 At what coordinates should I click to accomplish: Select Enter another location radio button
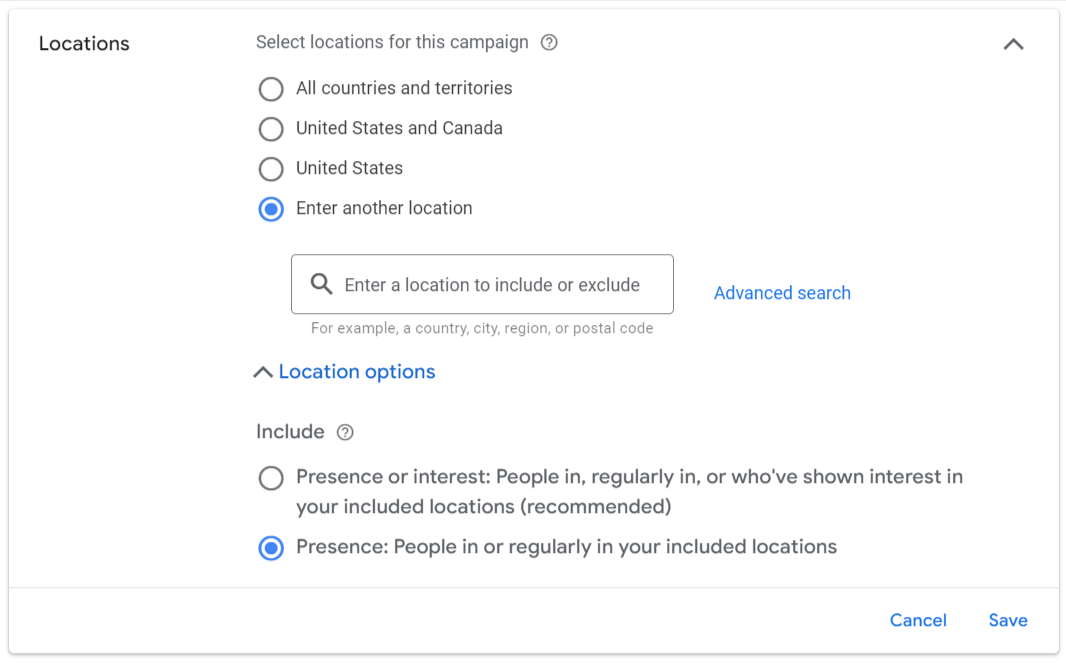271,209
